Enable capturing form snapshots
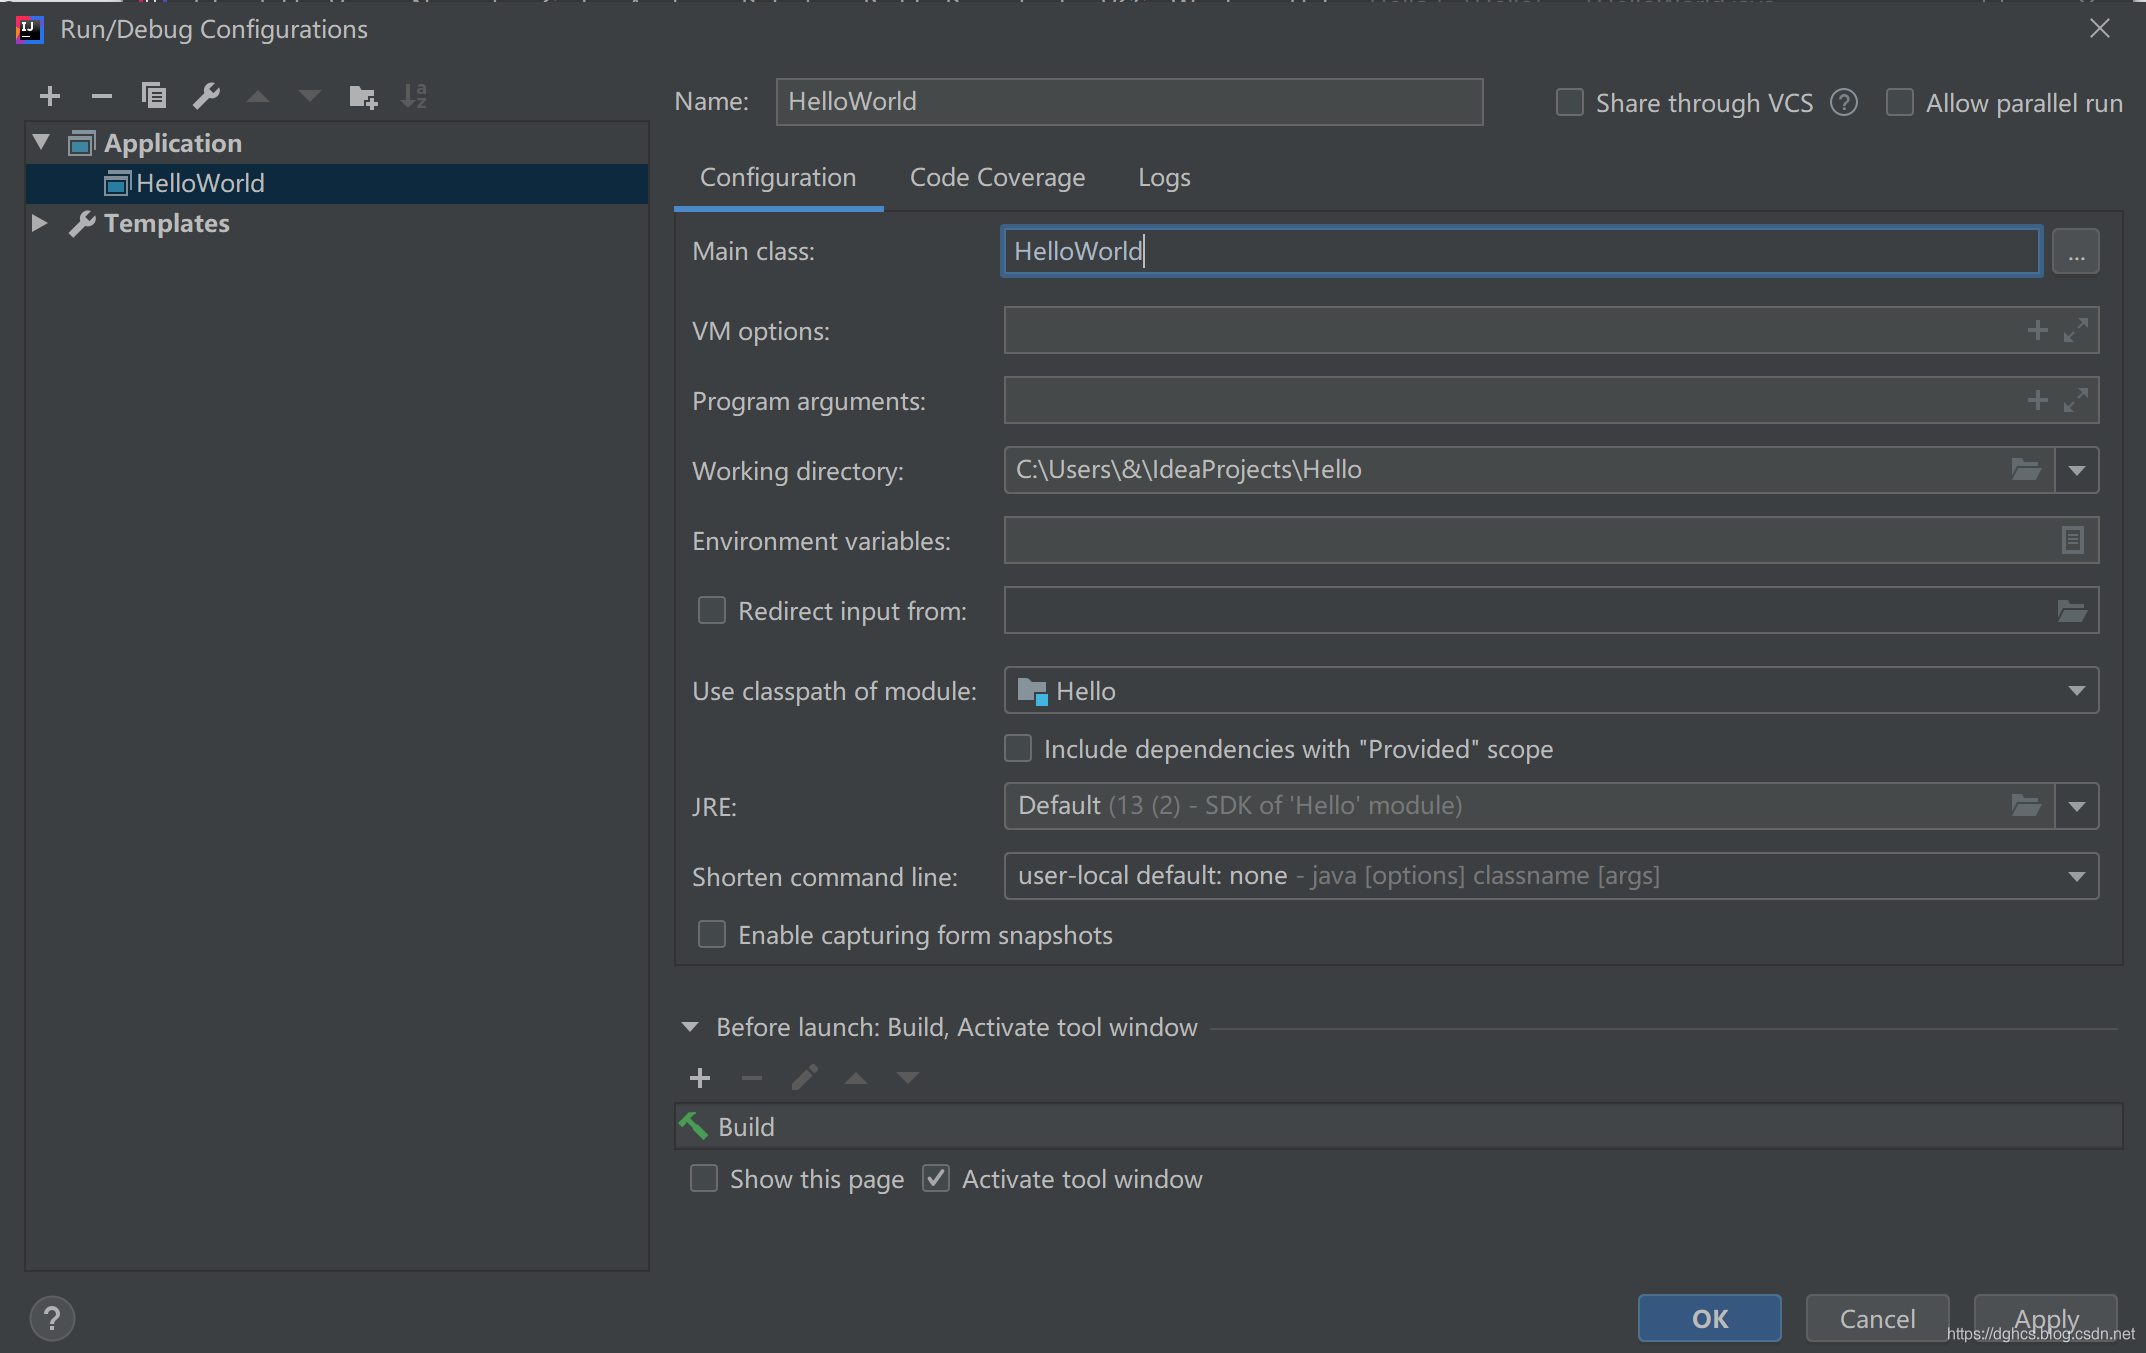 [711, 934]
